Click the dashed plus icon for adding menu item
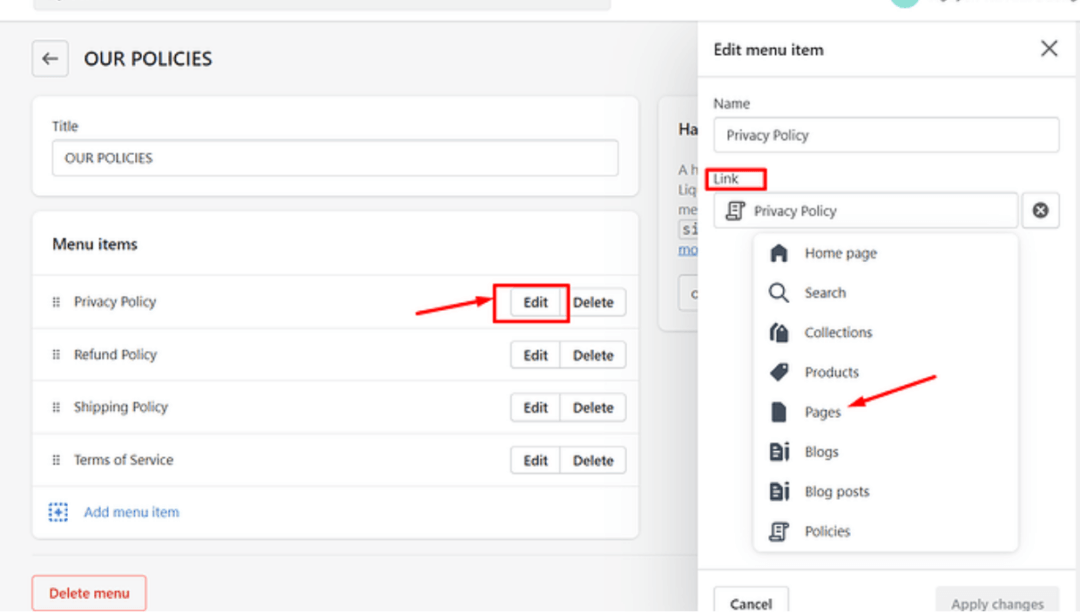 point(59,512)
